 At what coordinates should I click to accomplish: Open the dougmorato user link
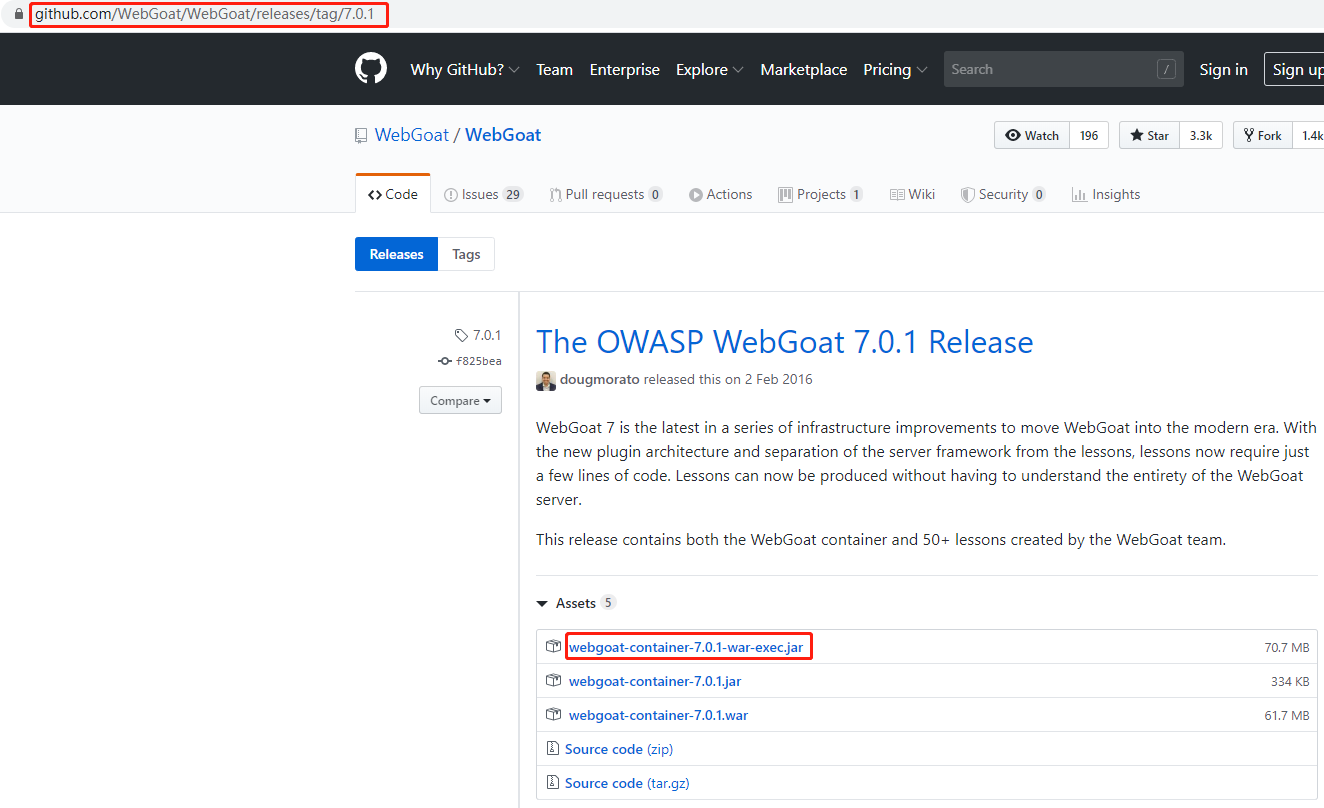[600, 380]
